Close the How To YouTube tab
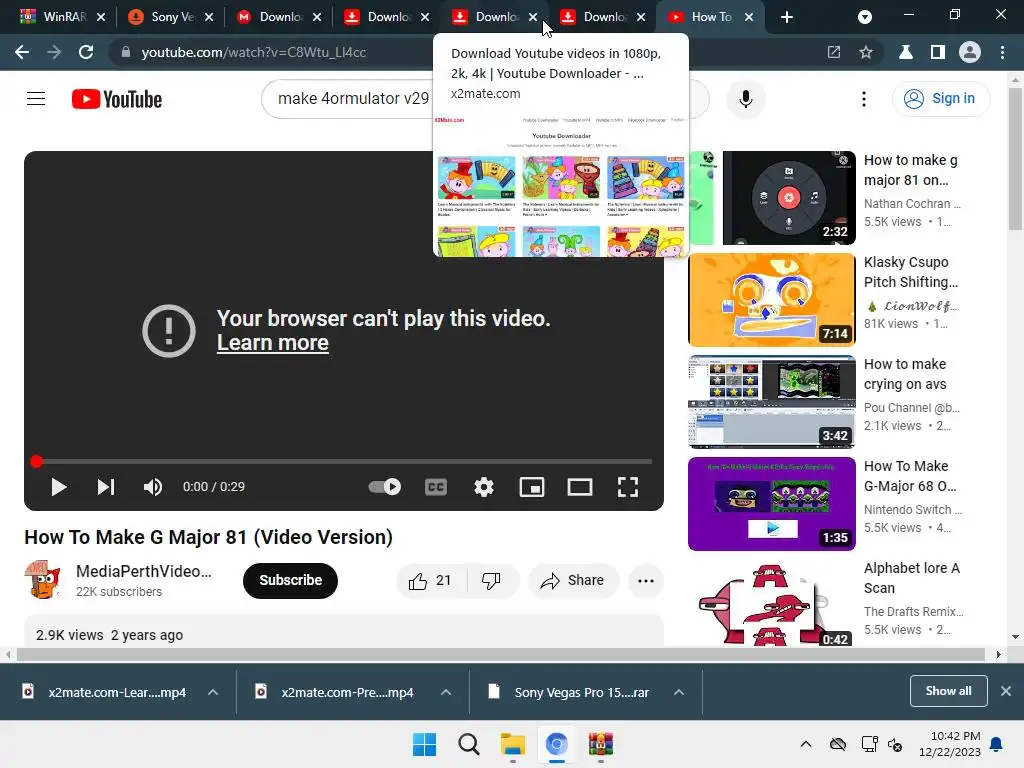Screen dimensions: 1024x768 pos(749,17)
